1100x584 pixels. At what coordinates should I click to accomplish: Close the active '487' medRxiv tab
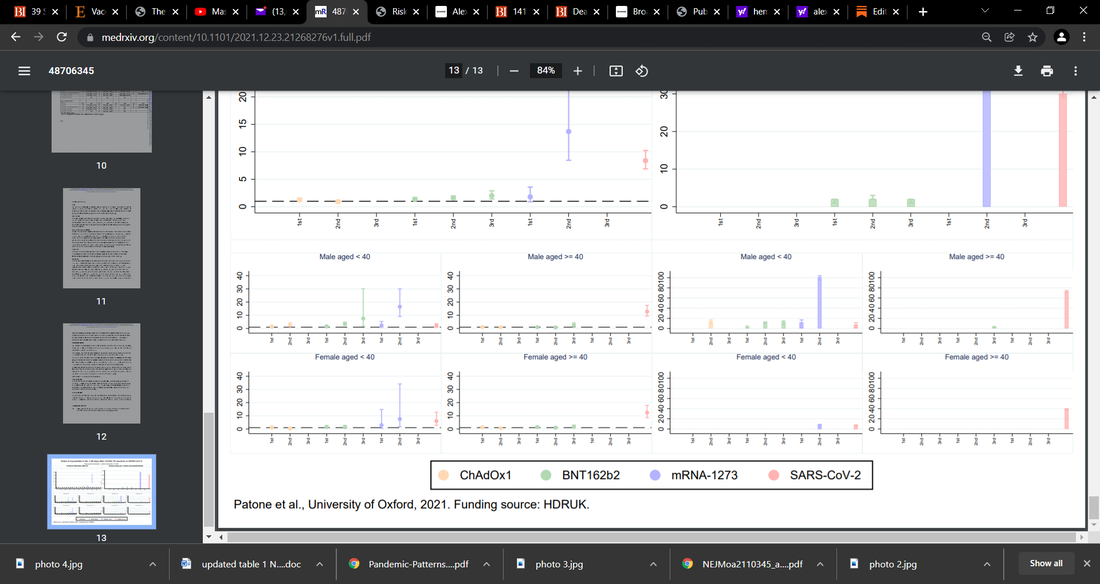356,12
